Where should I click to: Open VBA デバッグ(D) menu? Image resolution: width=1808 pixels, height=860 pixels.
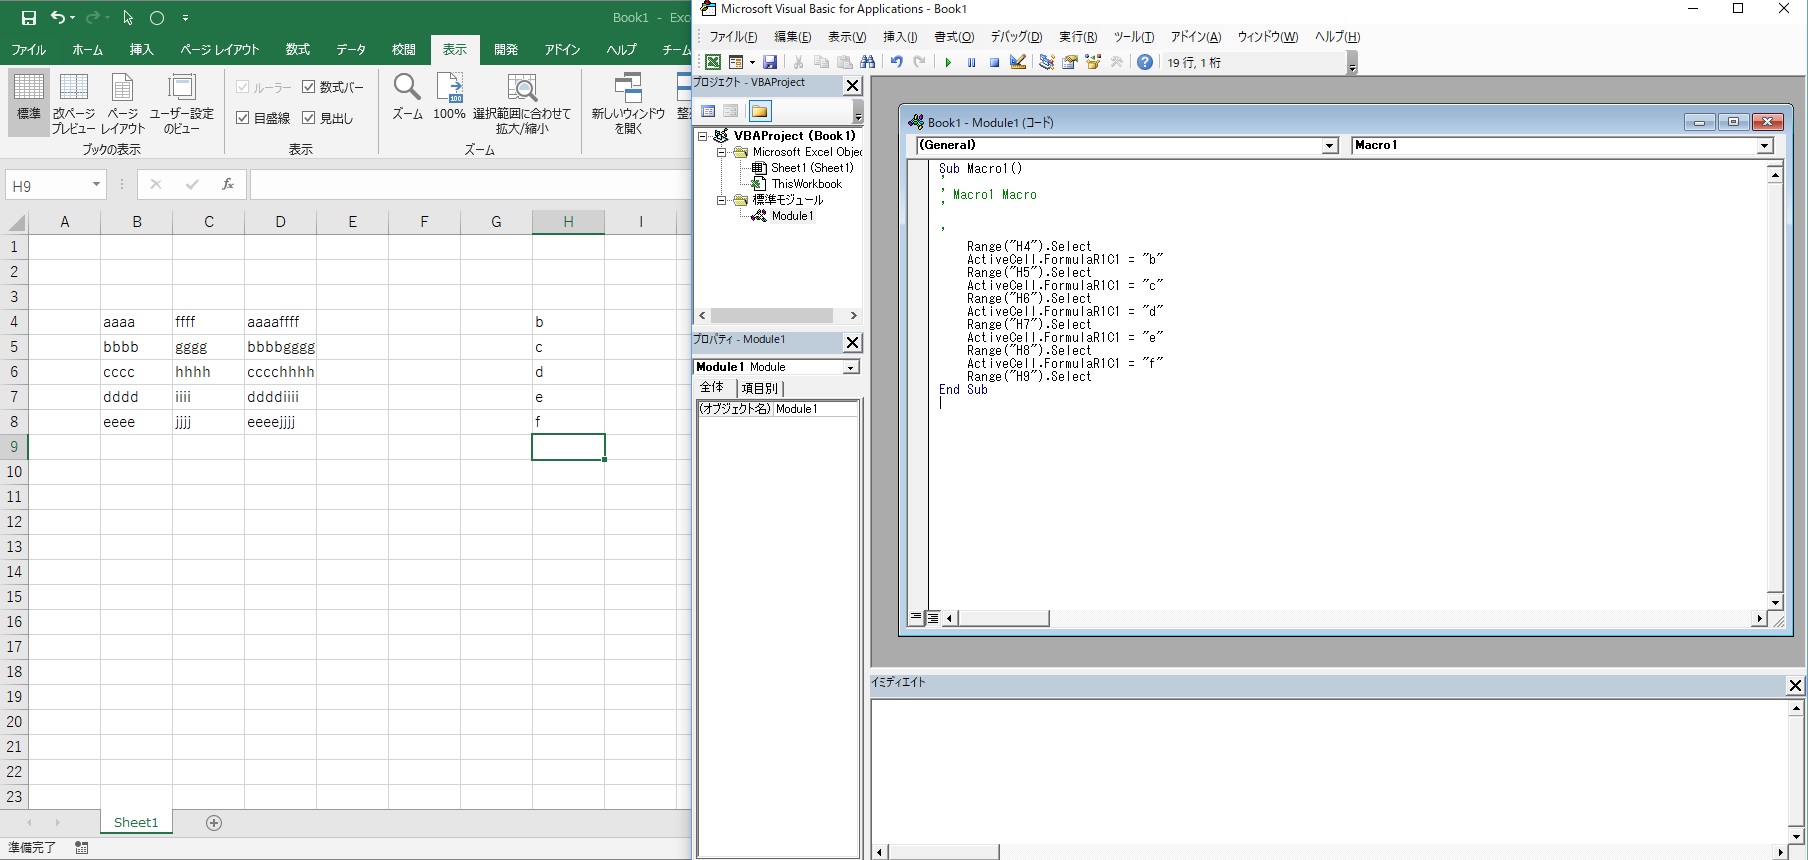(x=1016, y=37)
